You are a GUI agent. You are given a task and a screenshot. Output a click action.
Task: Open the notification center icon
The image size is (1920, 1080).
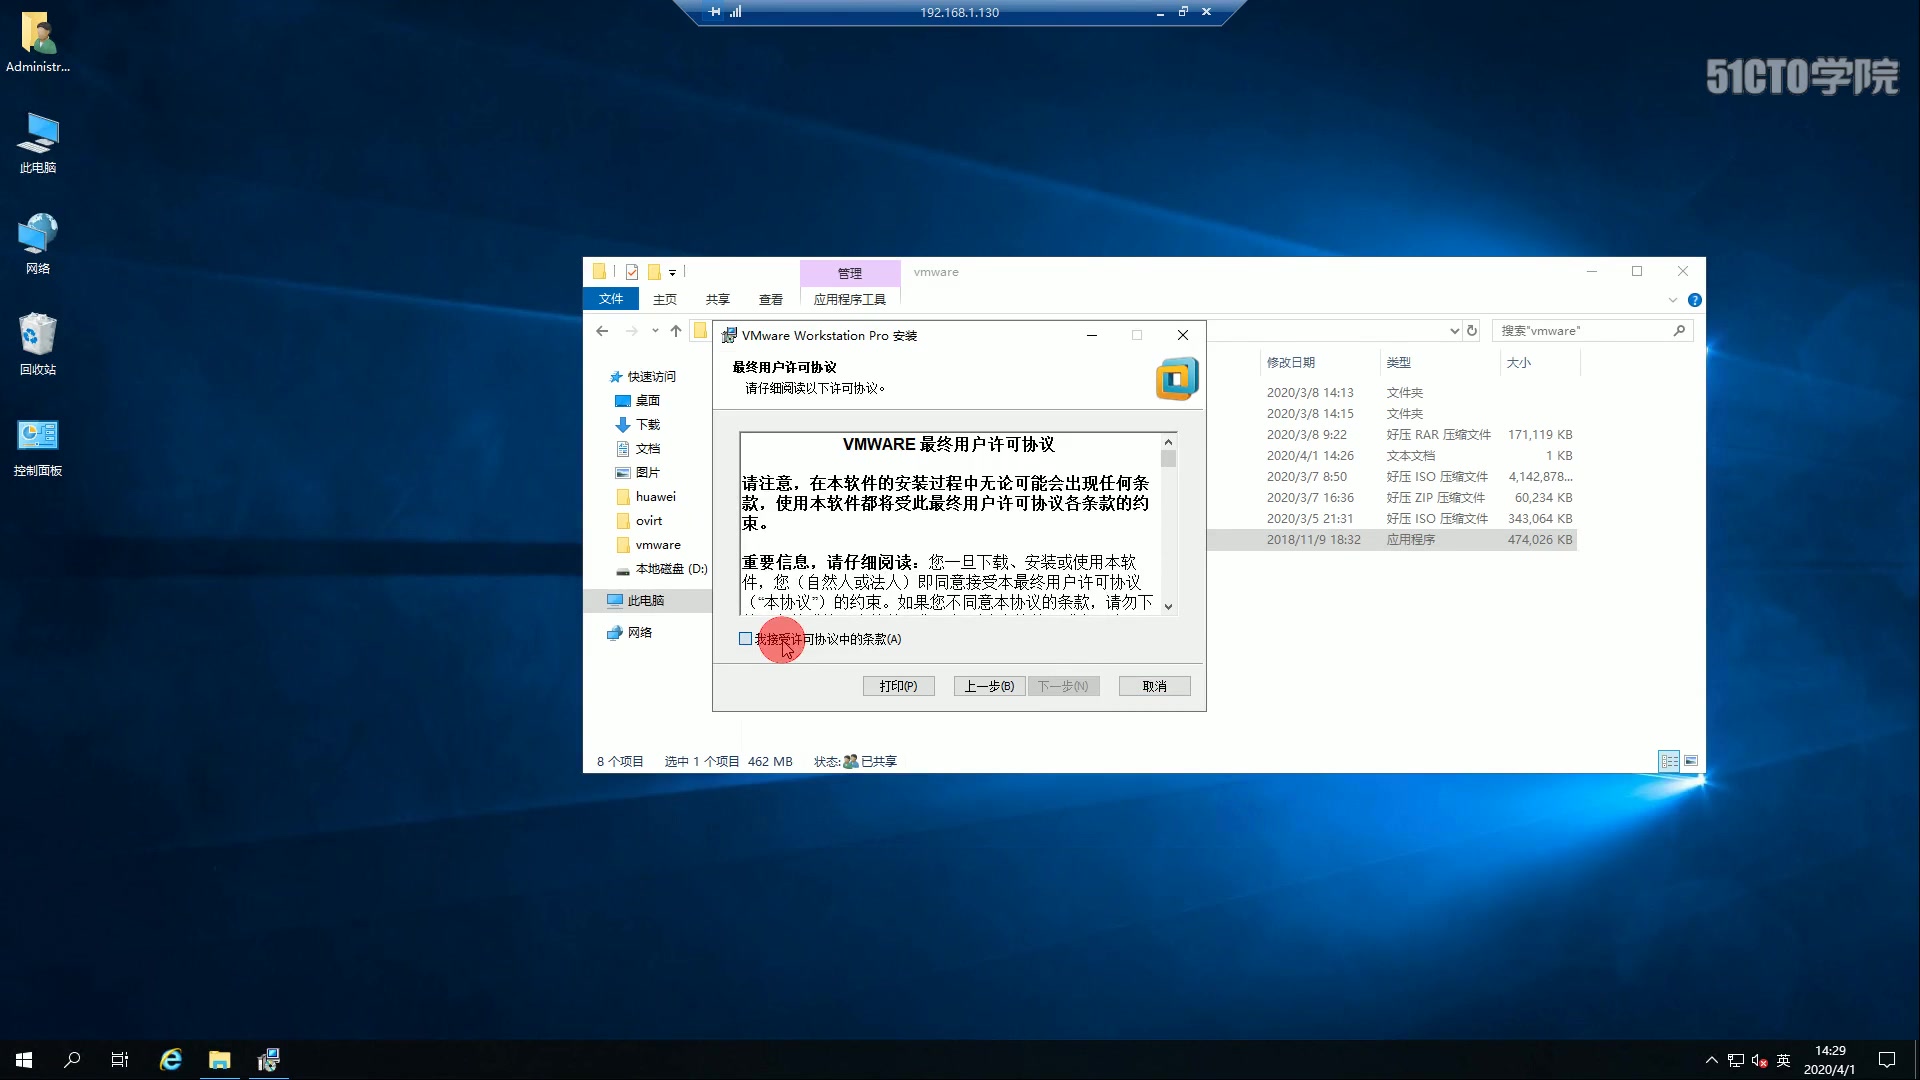click(1887, 1060)
